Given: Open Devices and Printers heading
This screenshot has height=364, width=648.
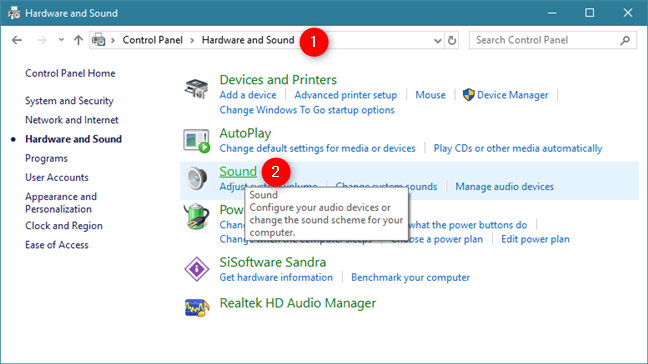Looking at the screenshot, I should coord(278,80).
